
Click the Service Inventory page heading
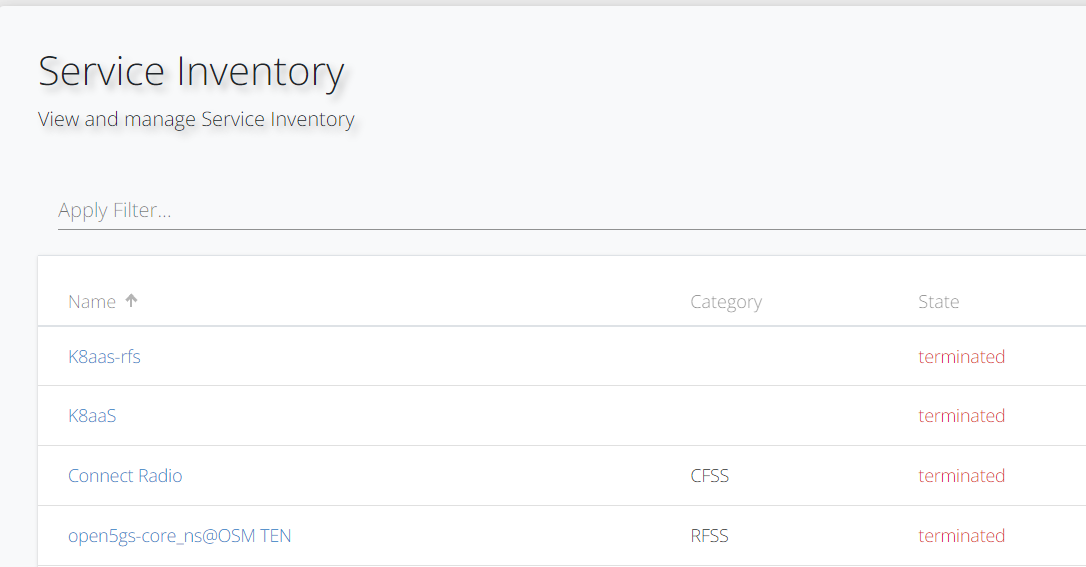(191, 72)
